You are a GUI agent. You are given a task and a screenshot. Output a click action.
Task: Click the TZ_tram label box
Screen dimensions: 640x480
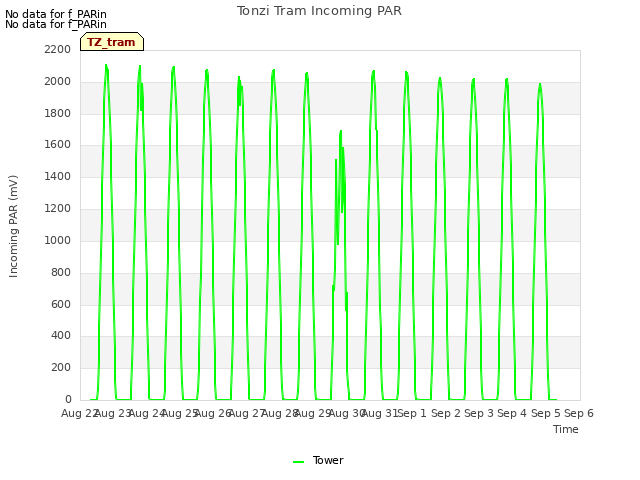[112, 42]
